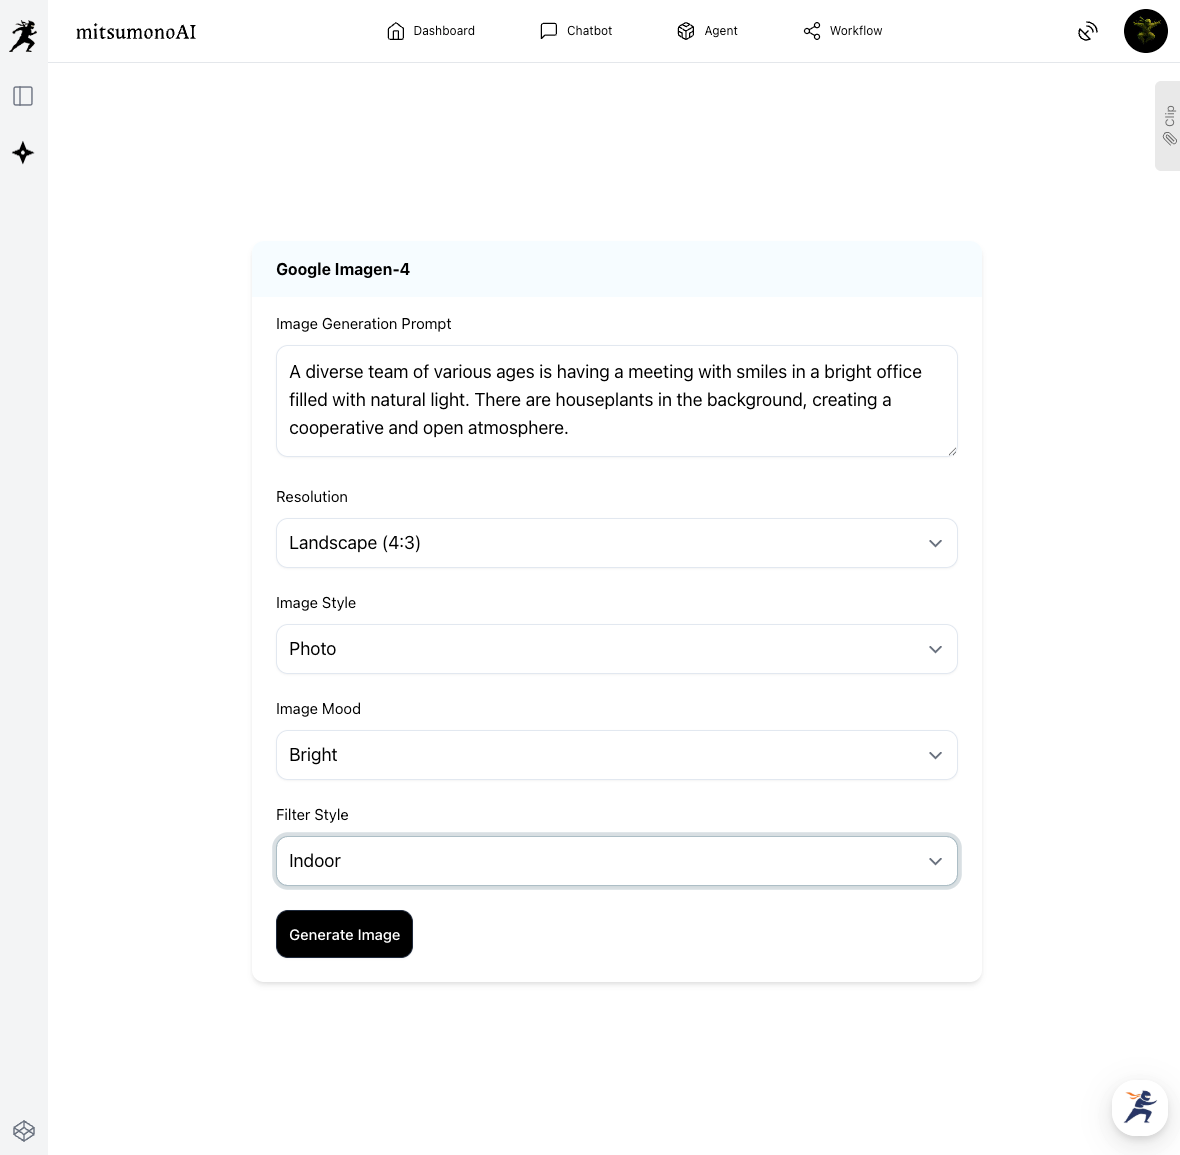Click the Dashboard house icon
Screen dimensions: 1180x1155
(x=396, y=31)
